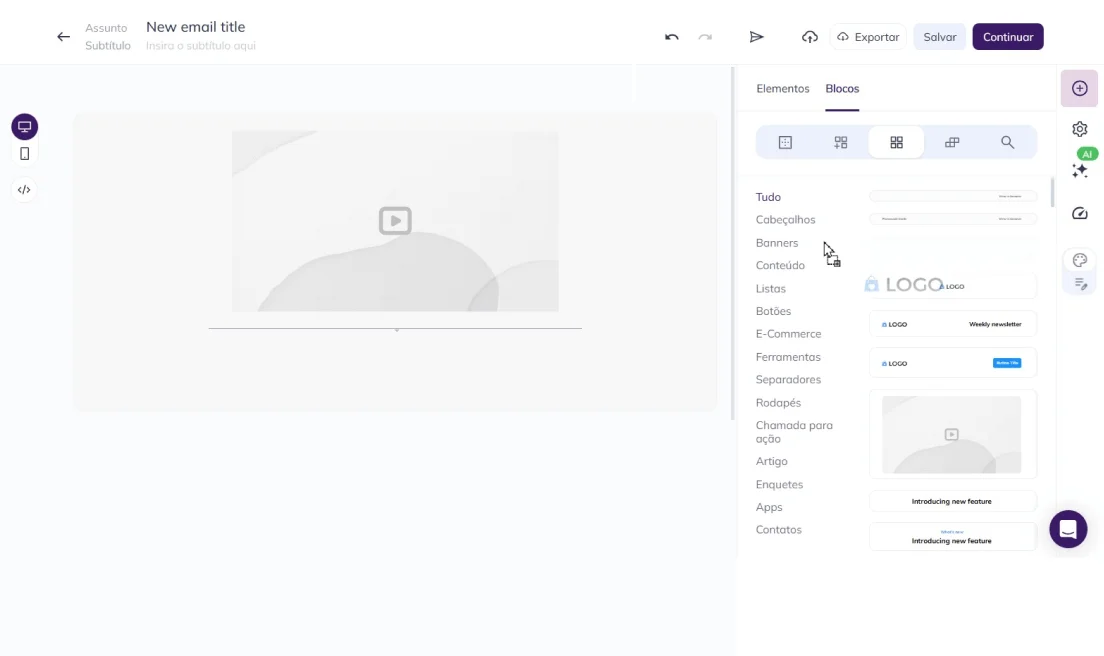Expand the Cabeçalhos category
This screenshot has height=656, width=1104.
pos(786,219)
